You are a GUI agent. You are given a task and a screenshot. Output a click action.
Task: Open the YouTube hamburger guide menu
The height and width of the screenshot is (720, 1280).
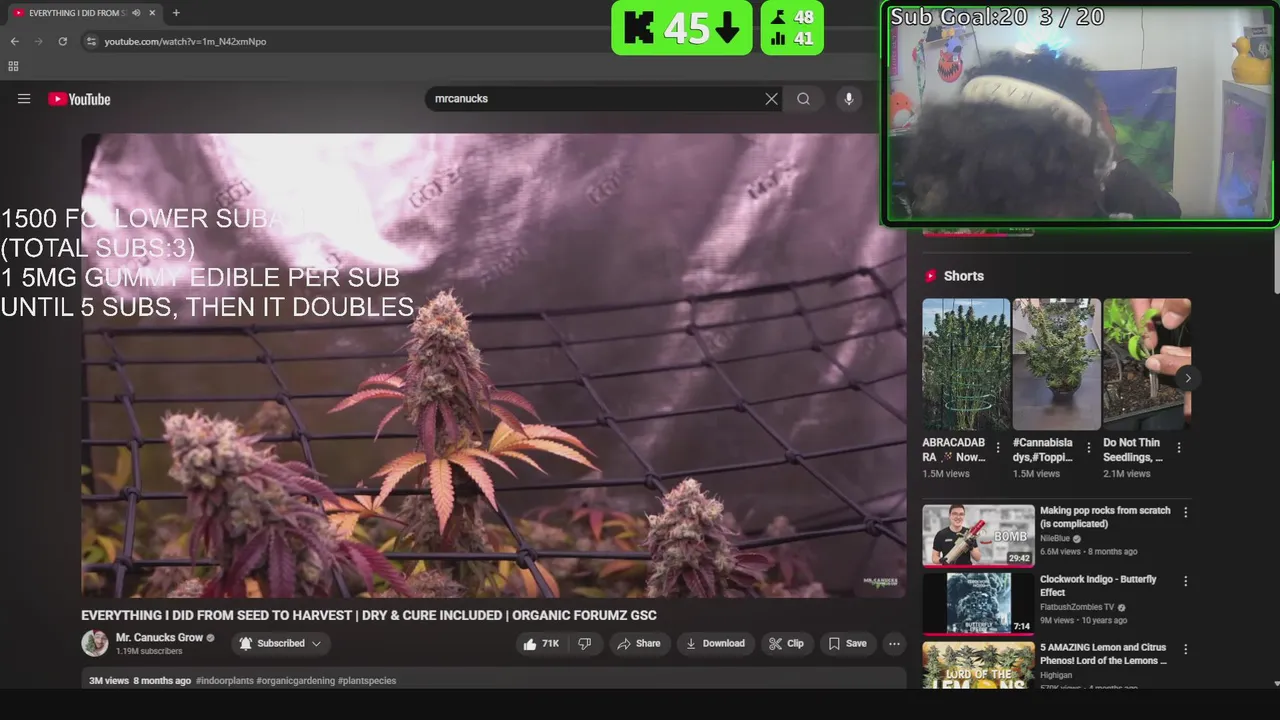click(24, 99)
